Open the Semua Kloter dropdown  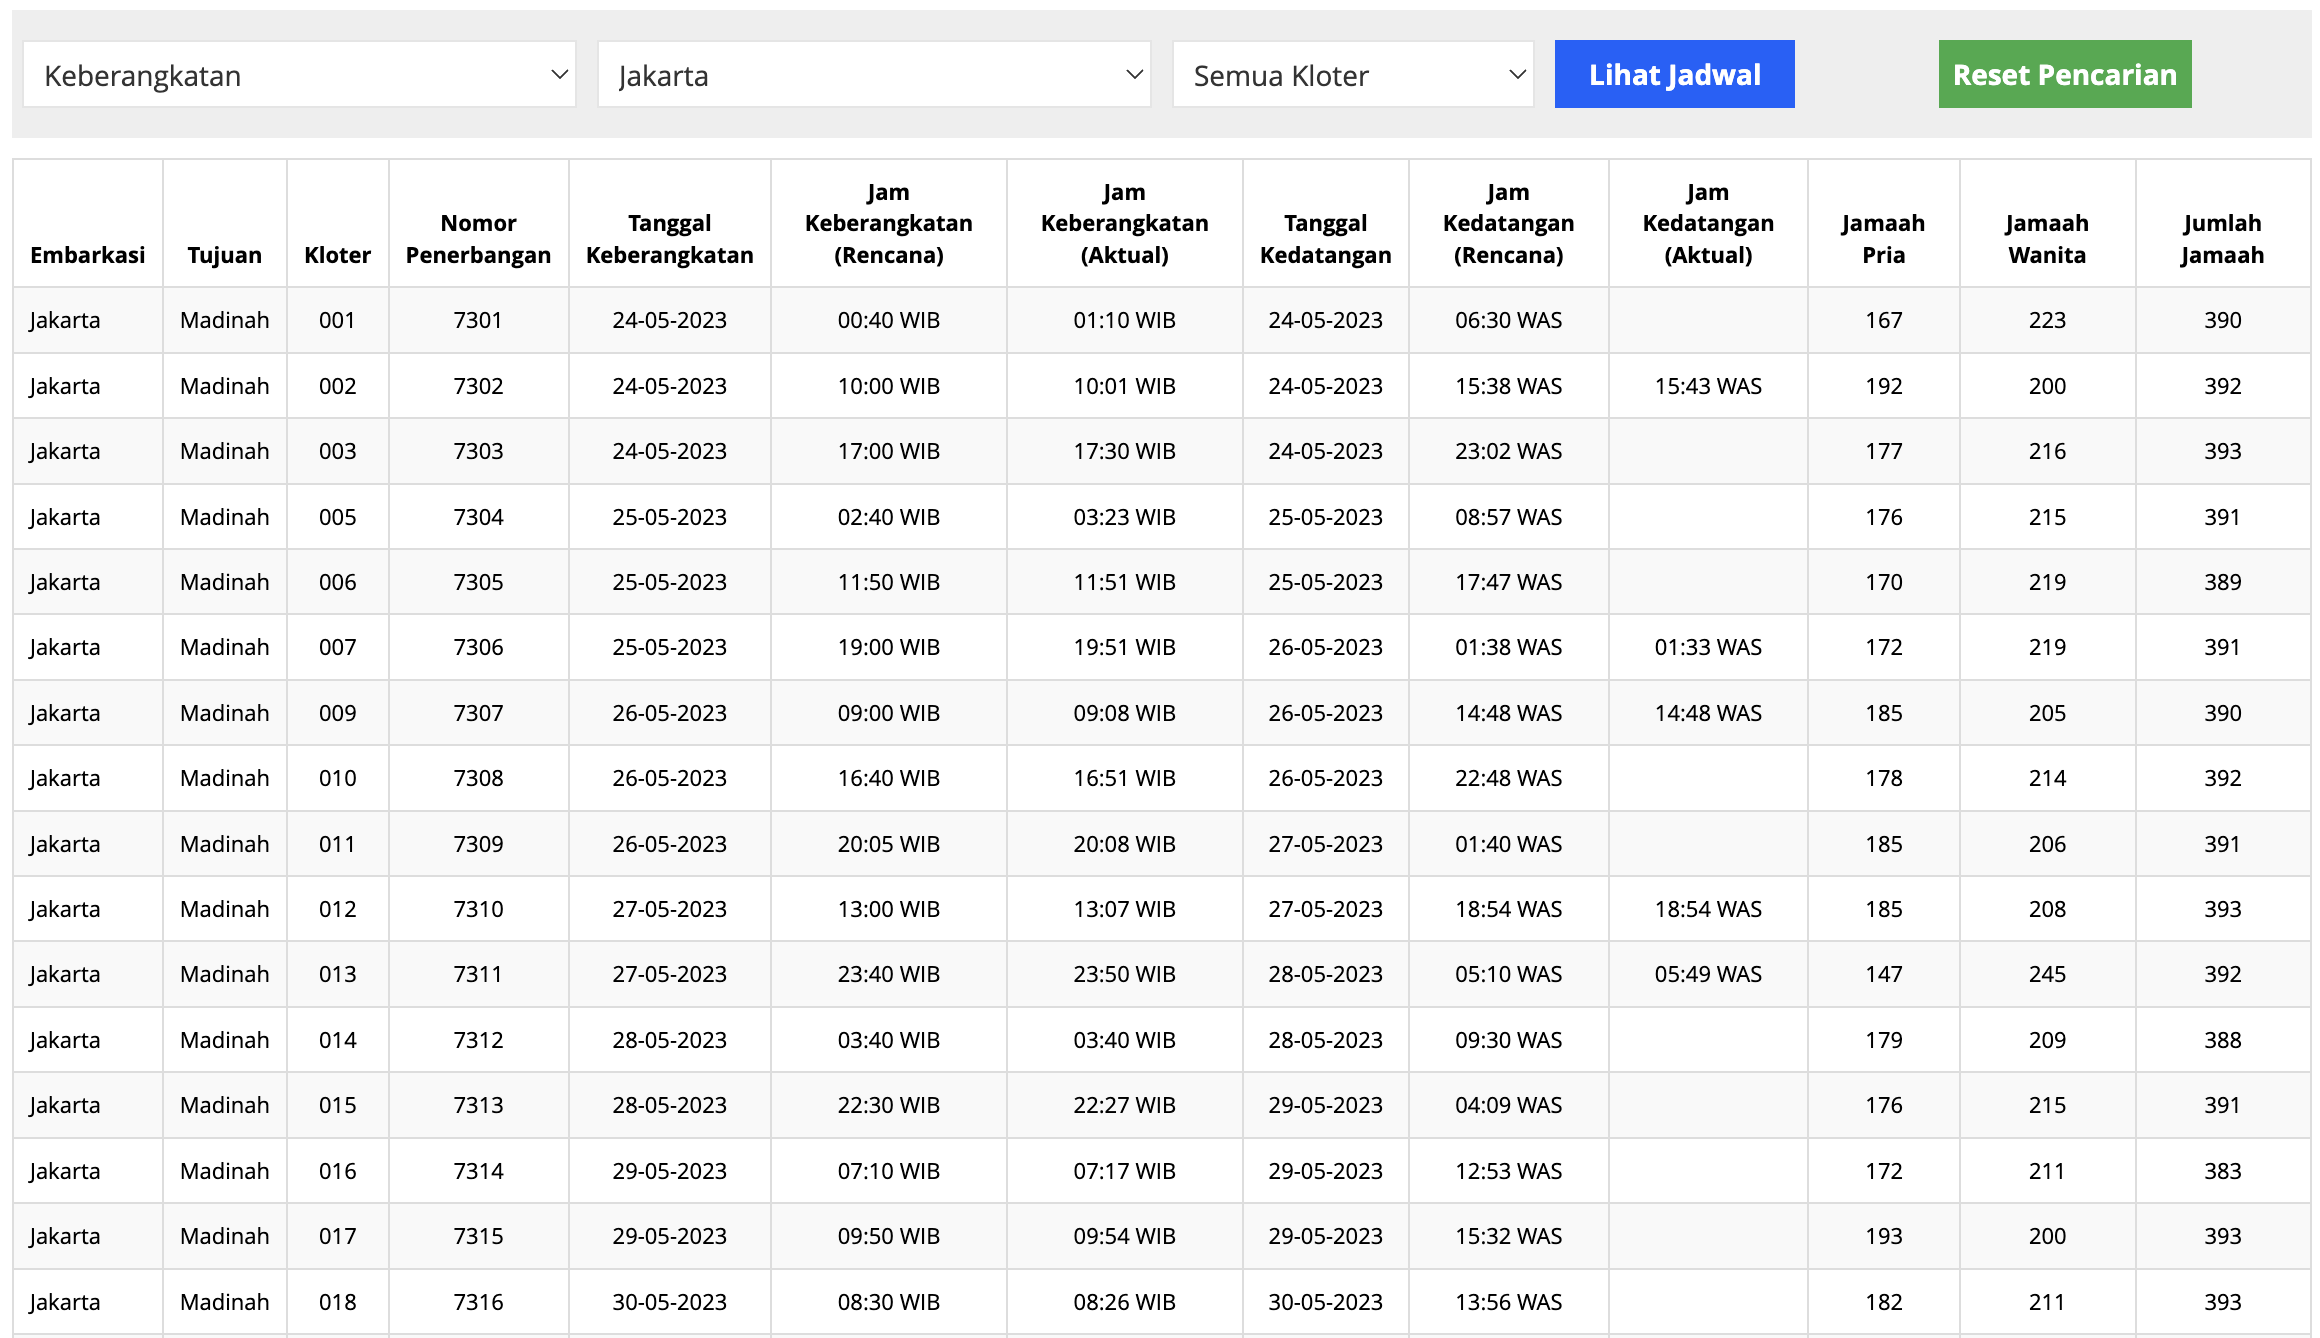(1352, 75)
